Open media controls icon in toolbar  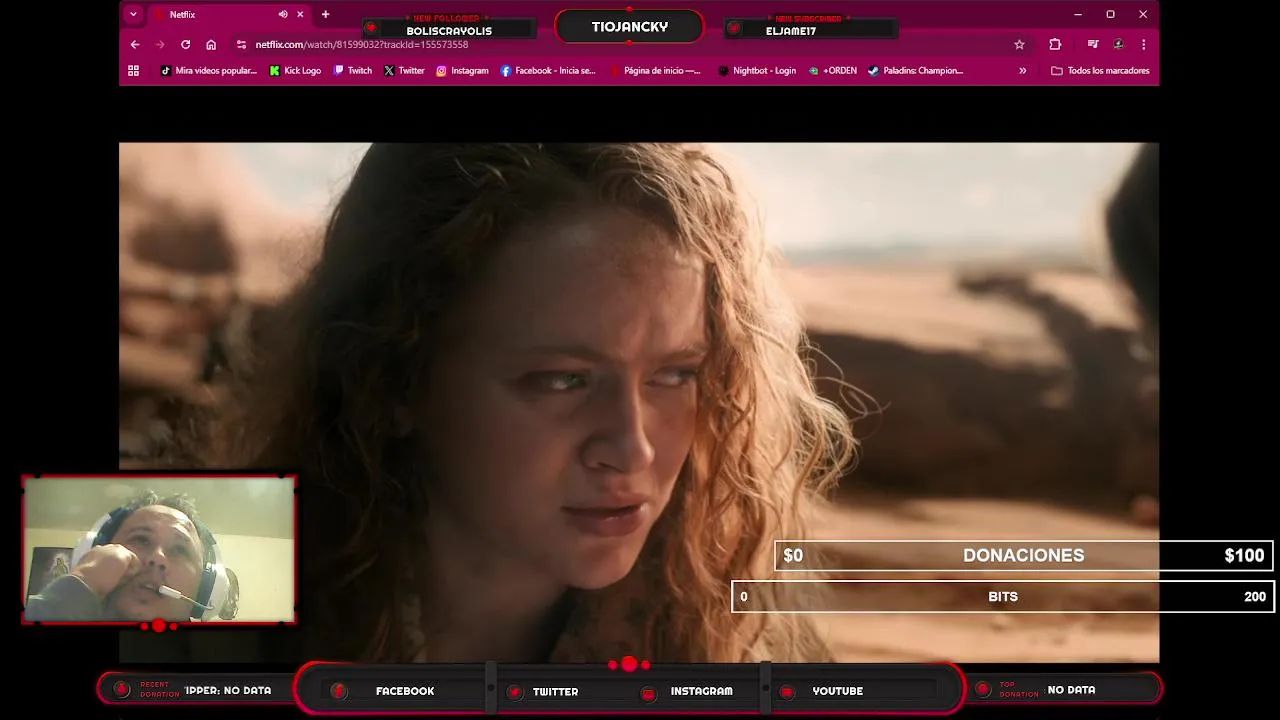1092,44
